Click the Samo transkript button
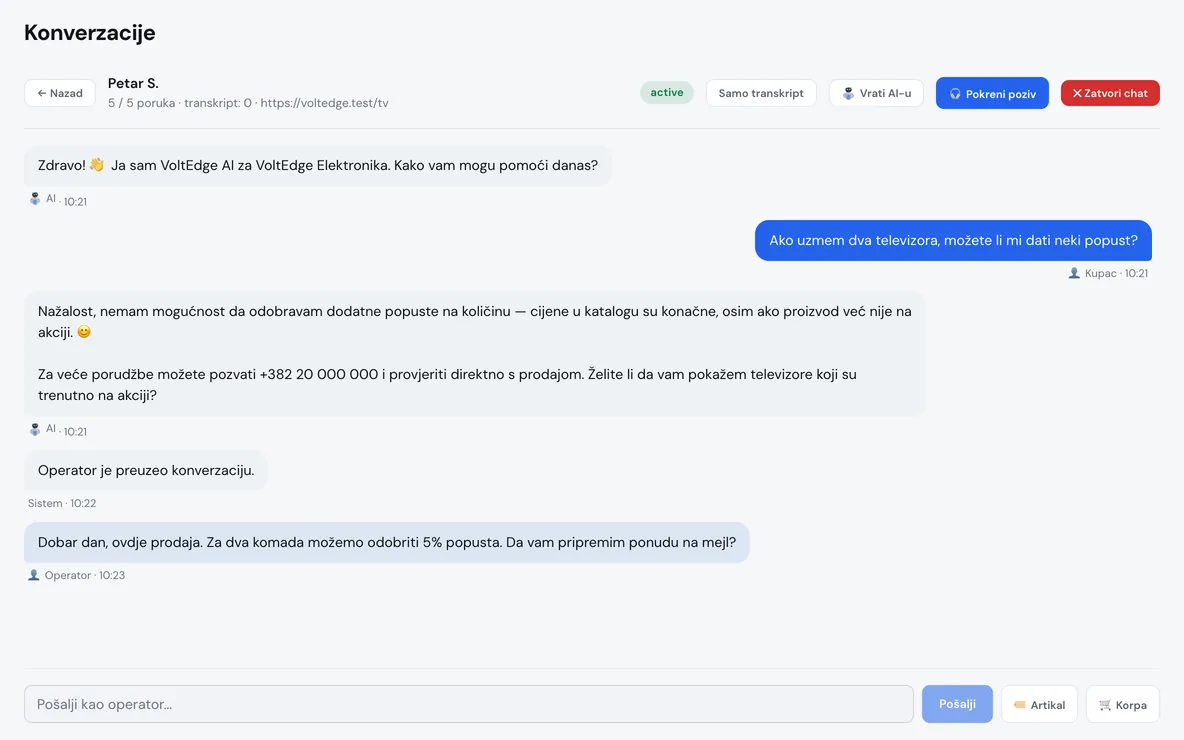This screenshot has width=1184, height=740. click(760, 93)
